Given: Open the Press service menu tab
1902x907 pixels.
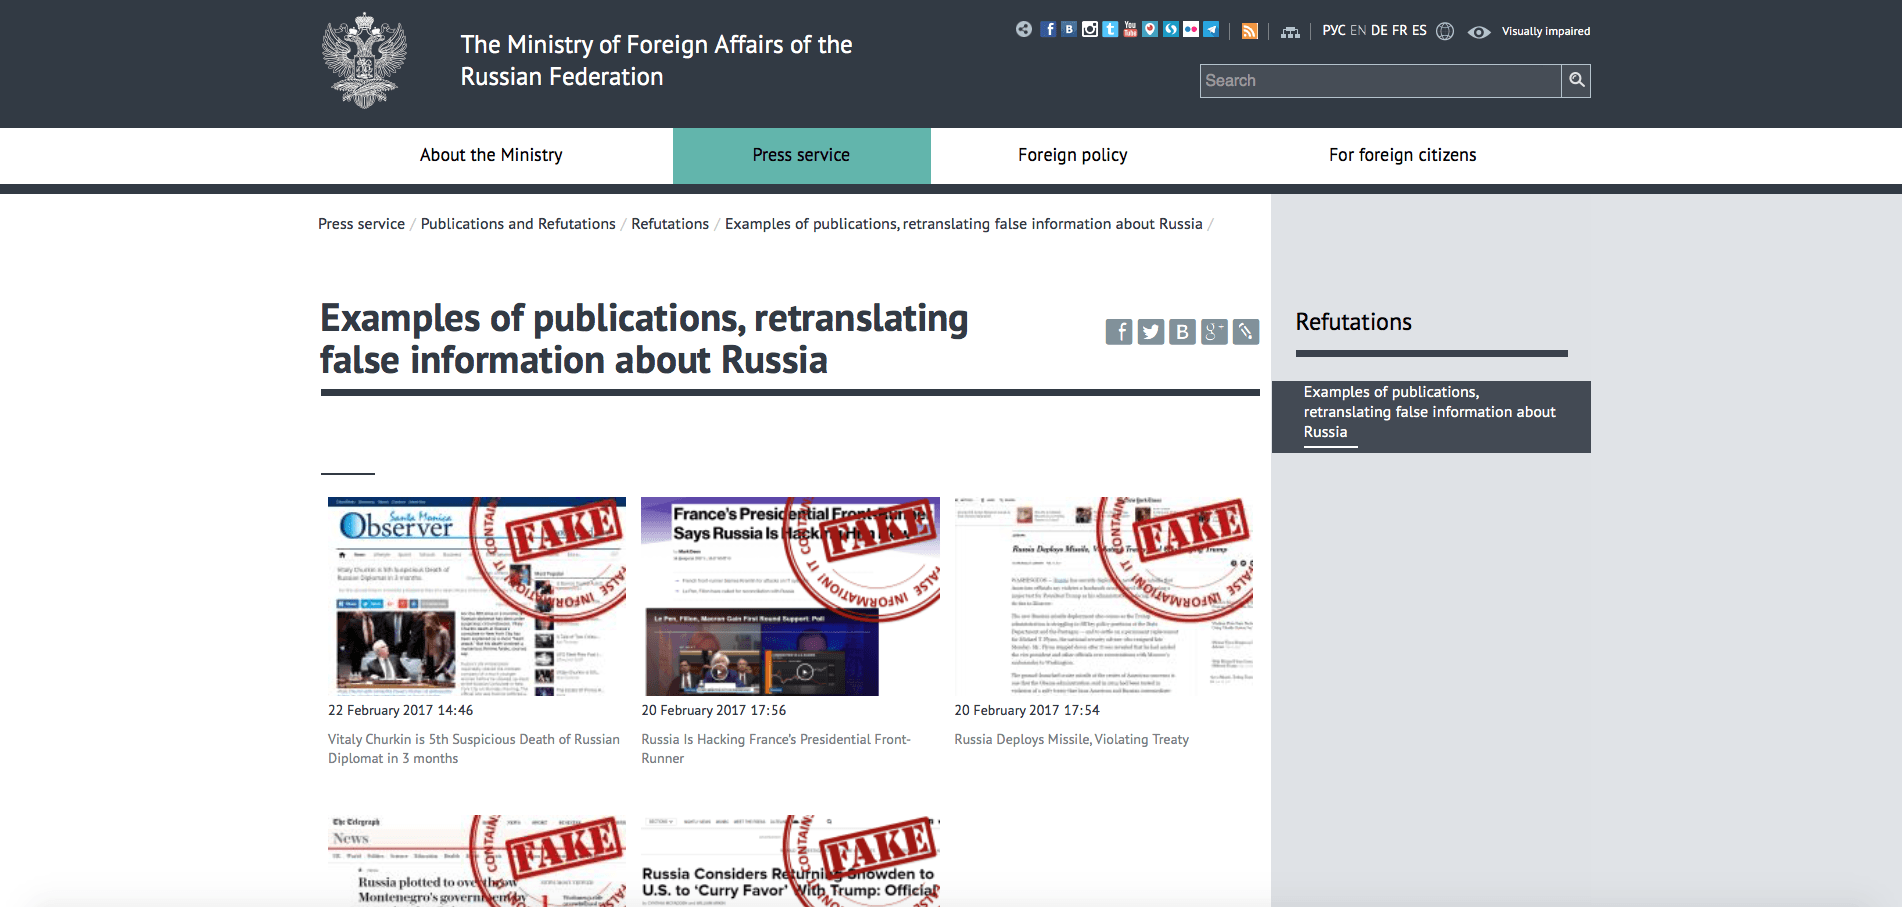Looking at the screenshot, I should [x=801, y=155].
